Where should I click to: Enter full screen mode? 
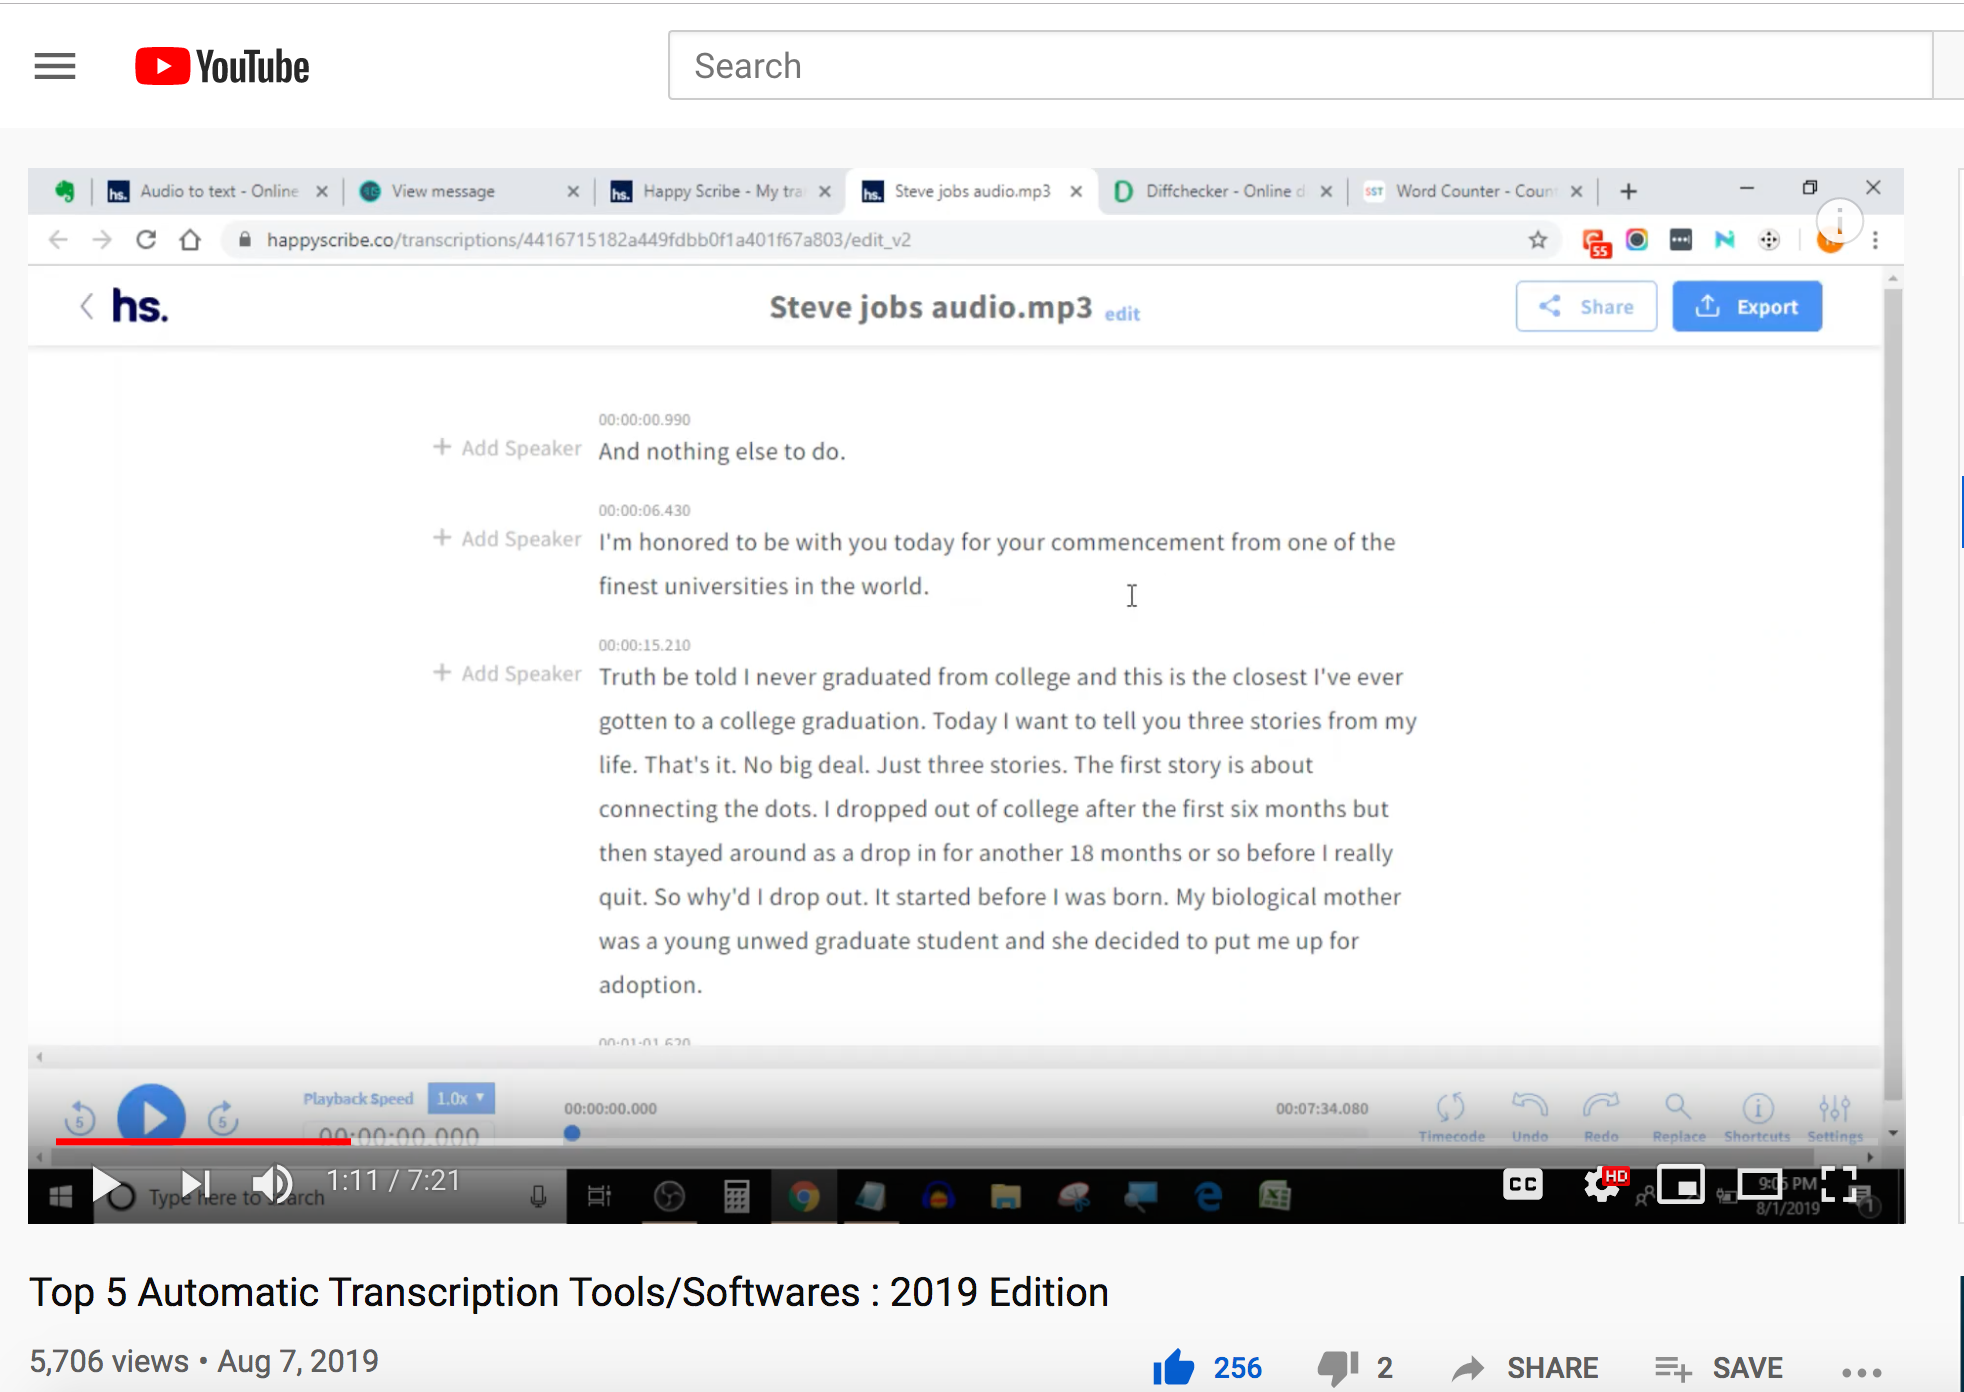click(1839, 1185)
